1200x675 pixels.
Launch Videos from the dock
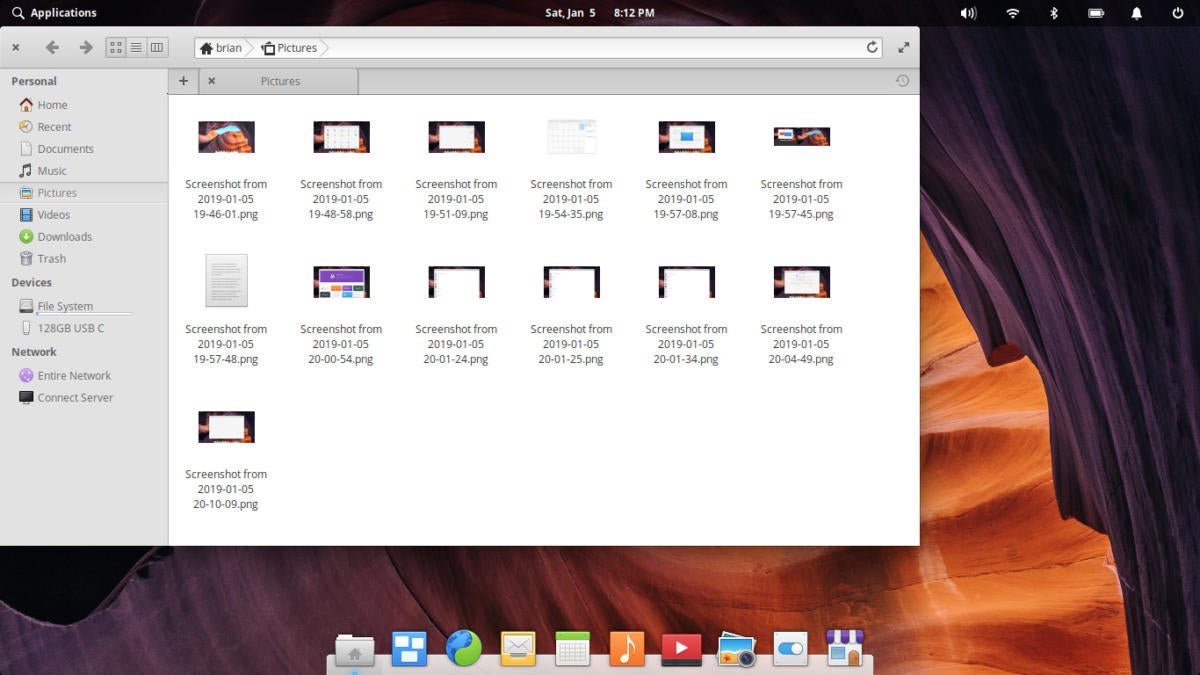tap(681, 649)
